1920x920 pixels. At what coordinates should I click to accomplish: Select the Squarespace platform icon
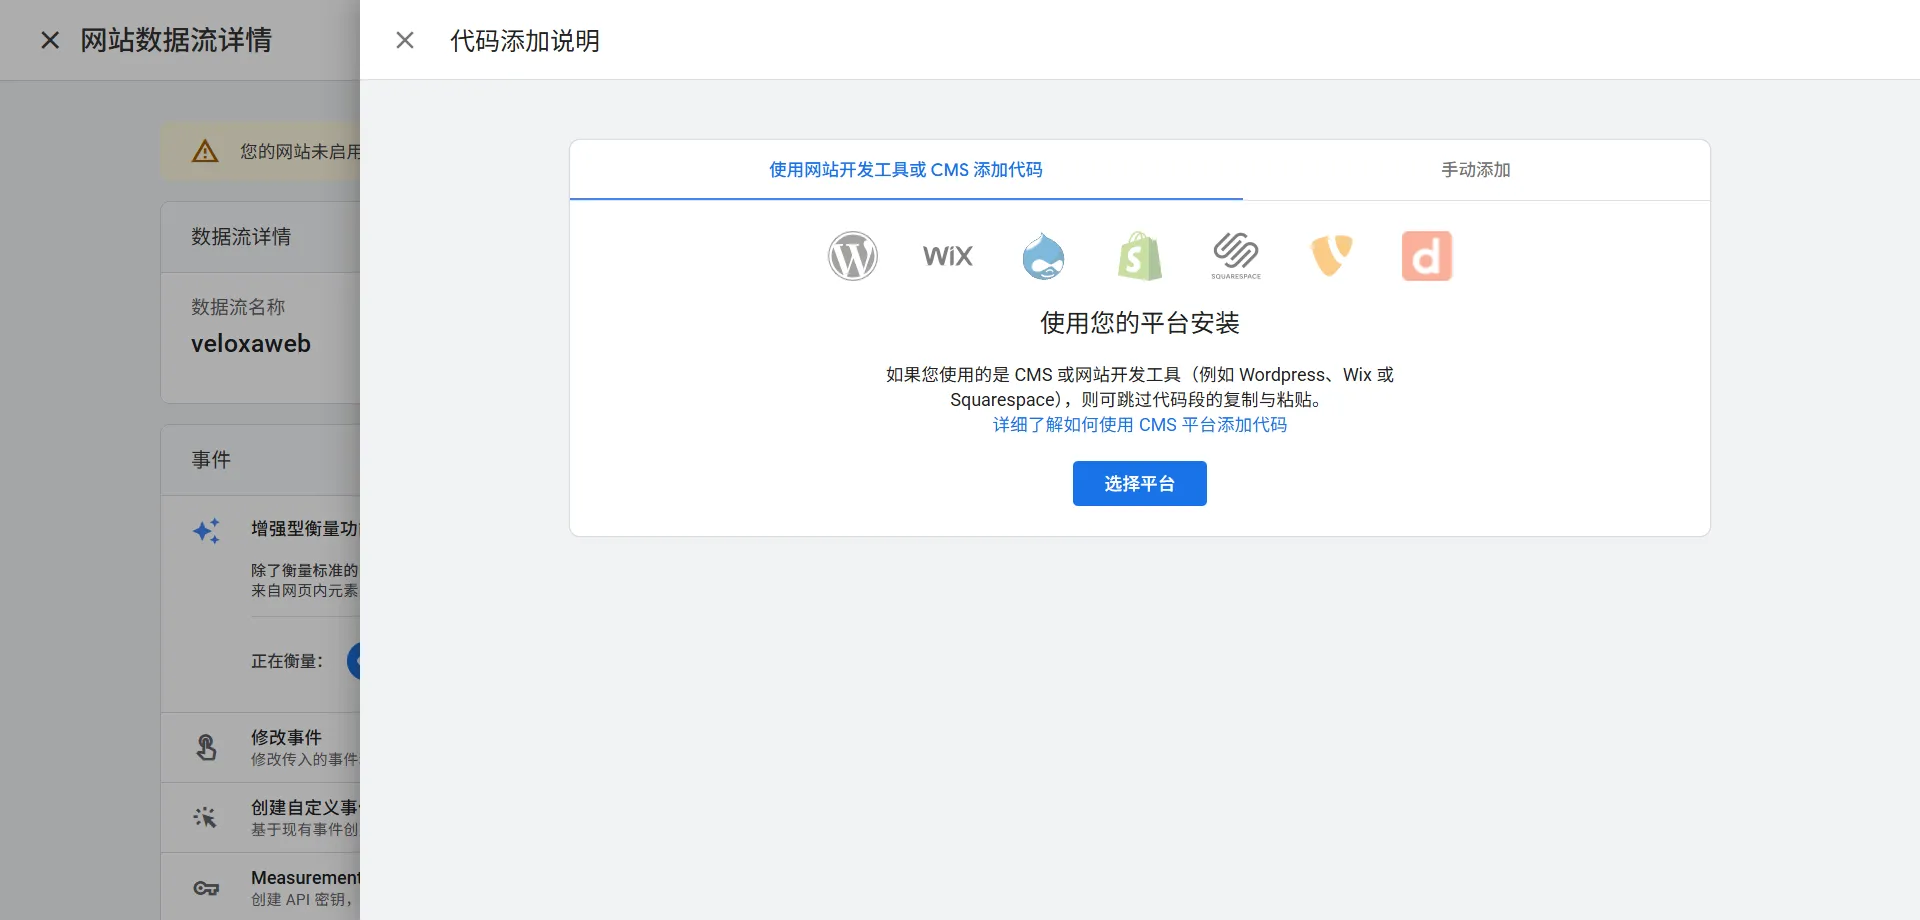1235,256
